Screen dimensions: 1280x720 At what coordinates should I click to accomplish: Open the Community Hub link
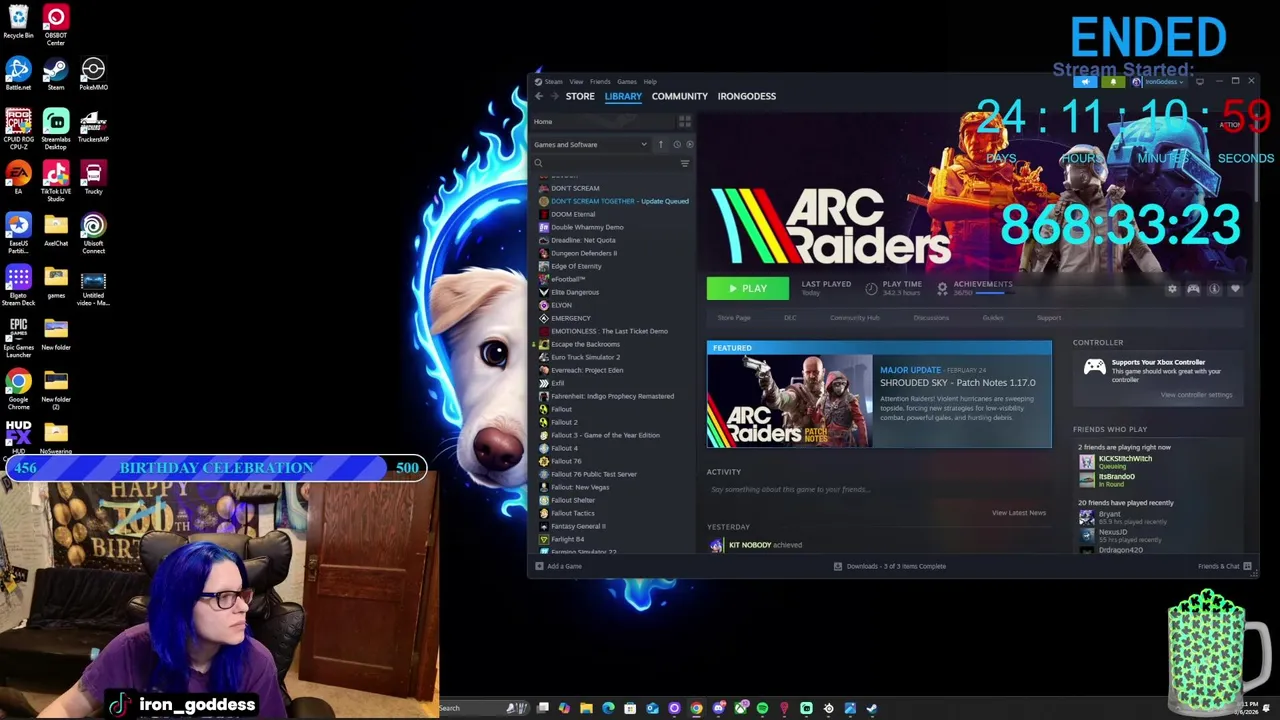pos(854,318)
